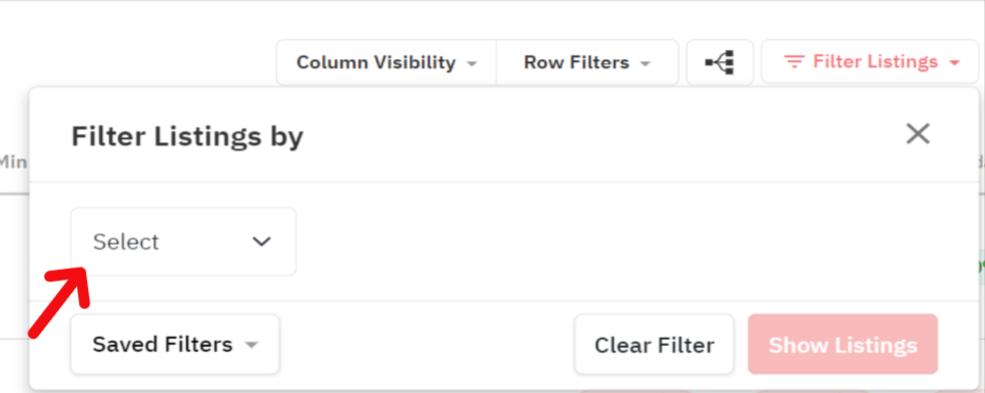The width and height of the screenshot is (985, 393).
Task: Expand the Row Filters dropdown
Action: [587, 62]
